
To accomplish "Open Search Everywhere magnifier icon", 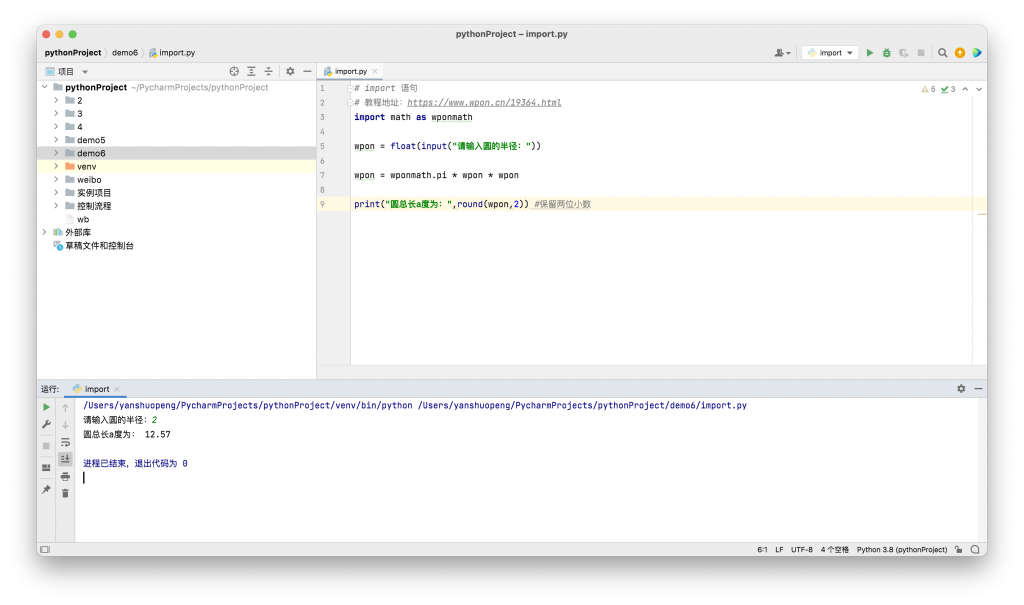I will coord(942,53).
